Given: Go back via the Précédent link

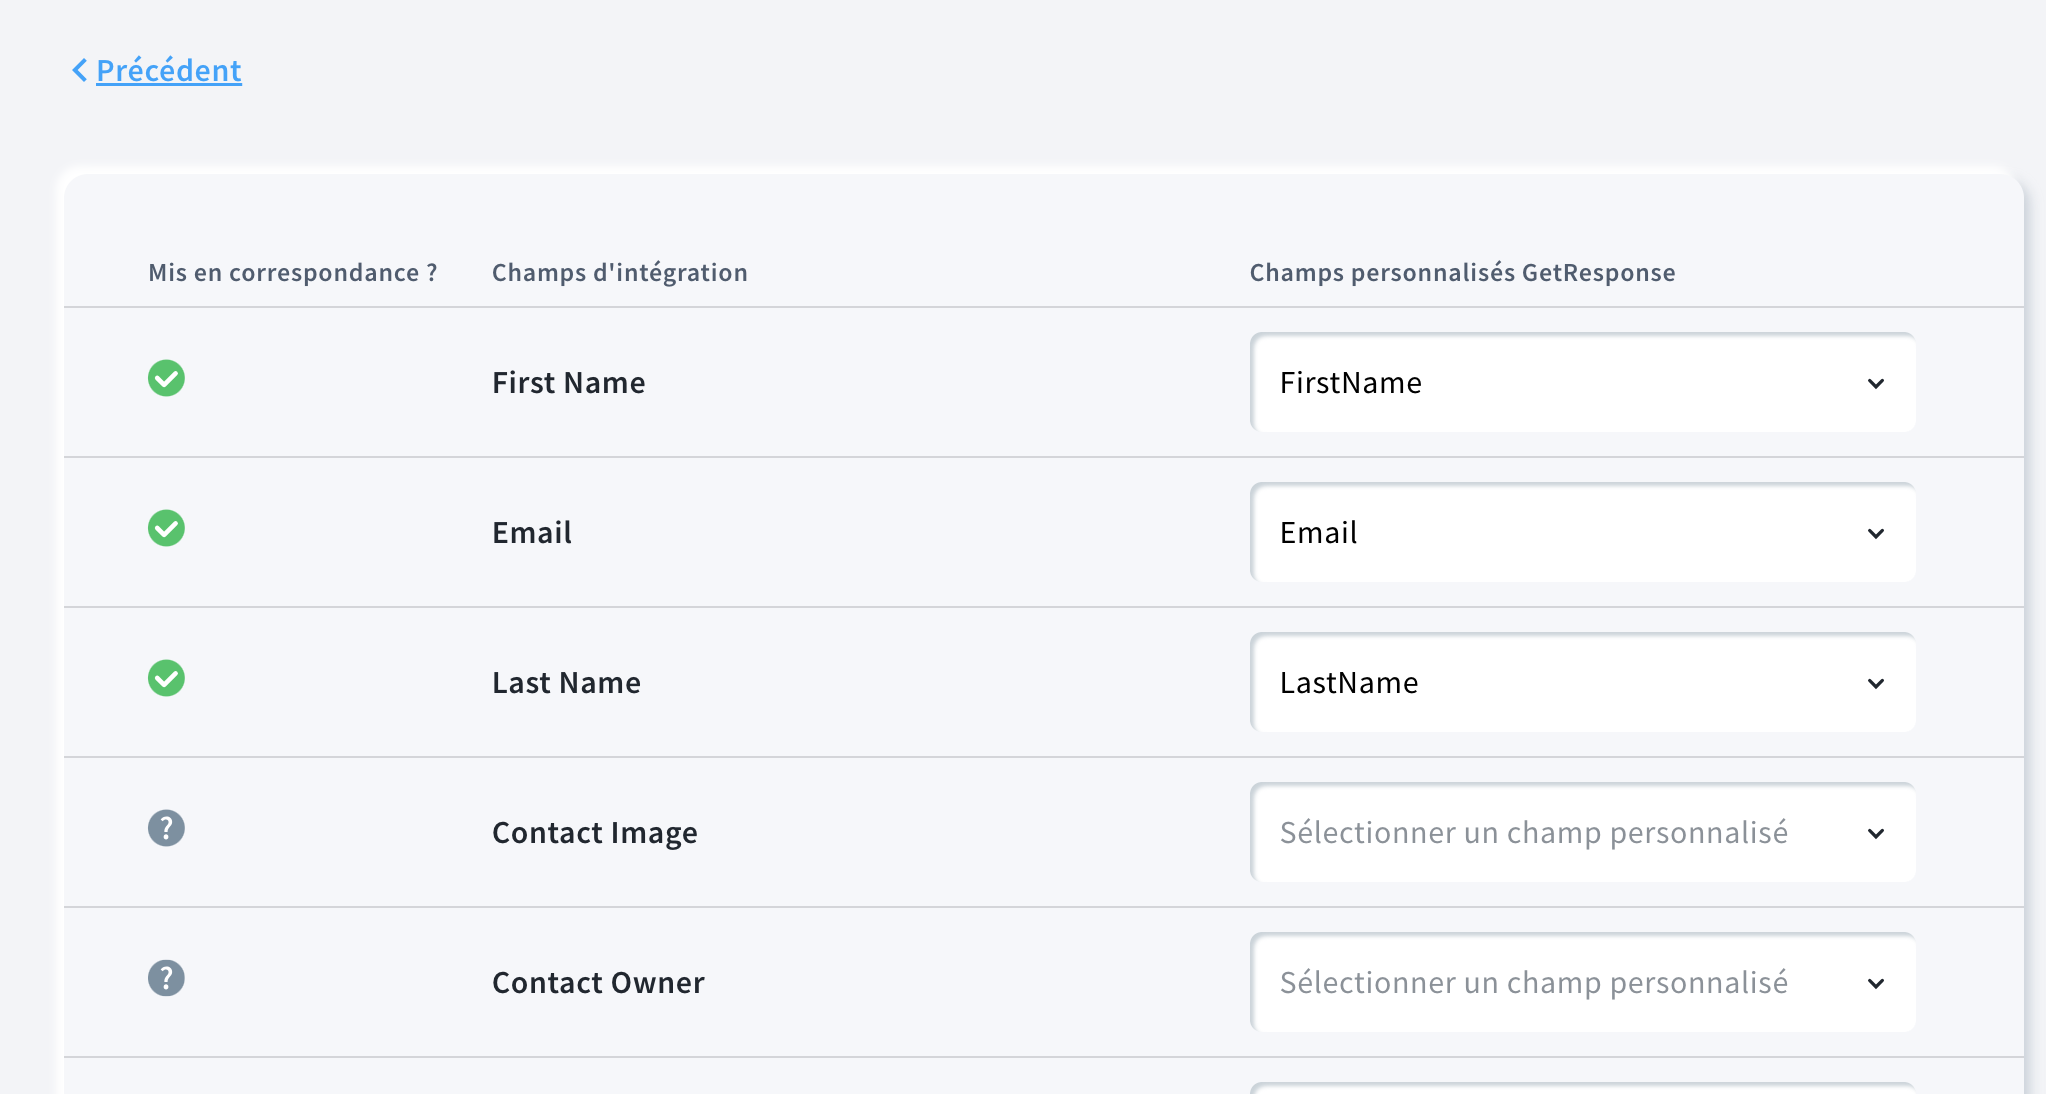Looking at the screenshot, I should click(169, 71).
